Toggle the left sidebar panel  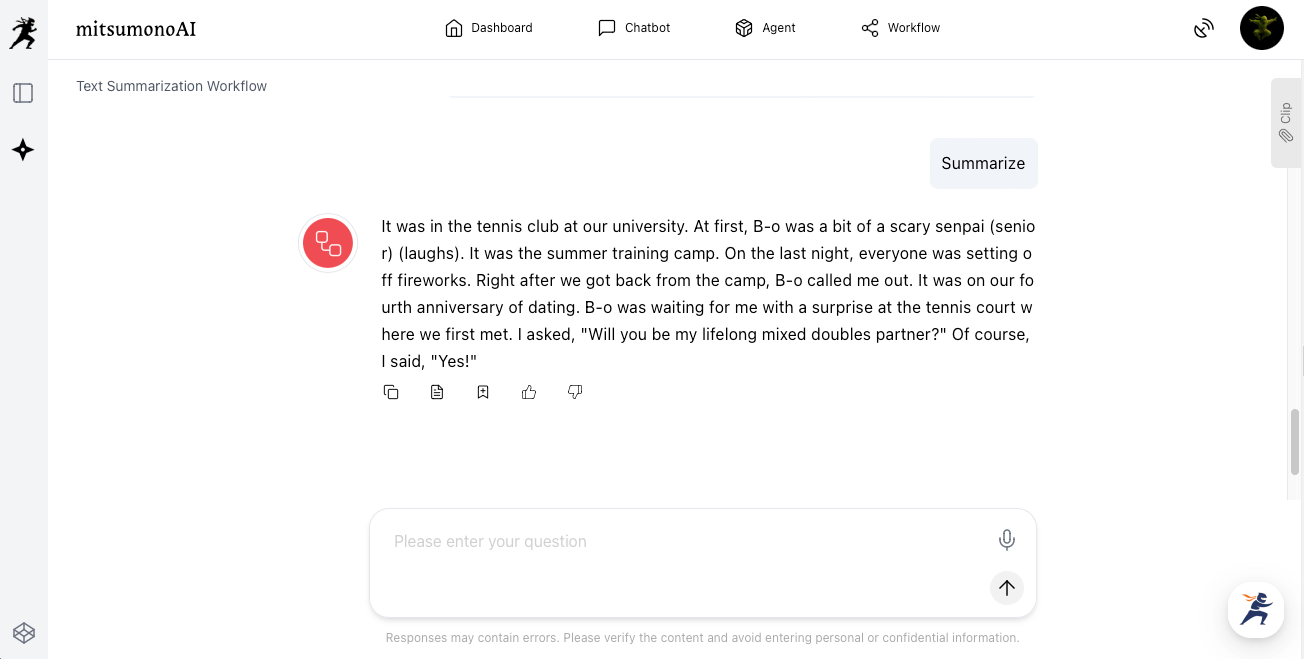coord(23,93)
